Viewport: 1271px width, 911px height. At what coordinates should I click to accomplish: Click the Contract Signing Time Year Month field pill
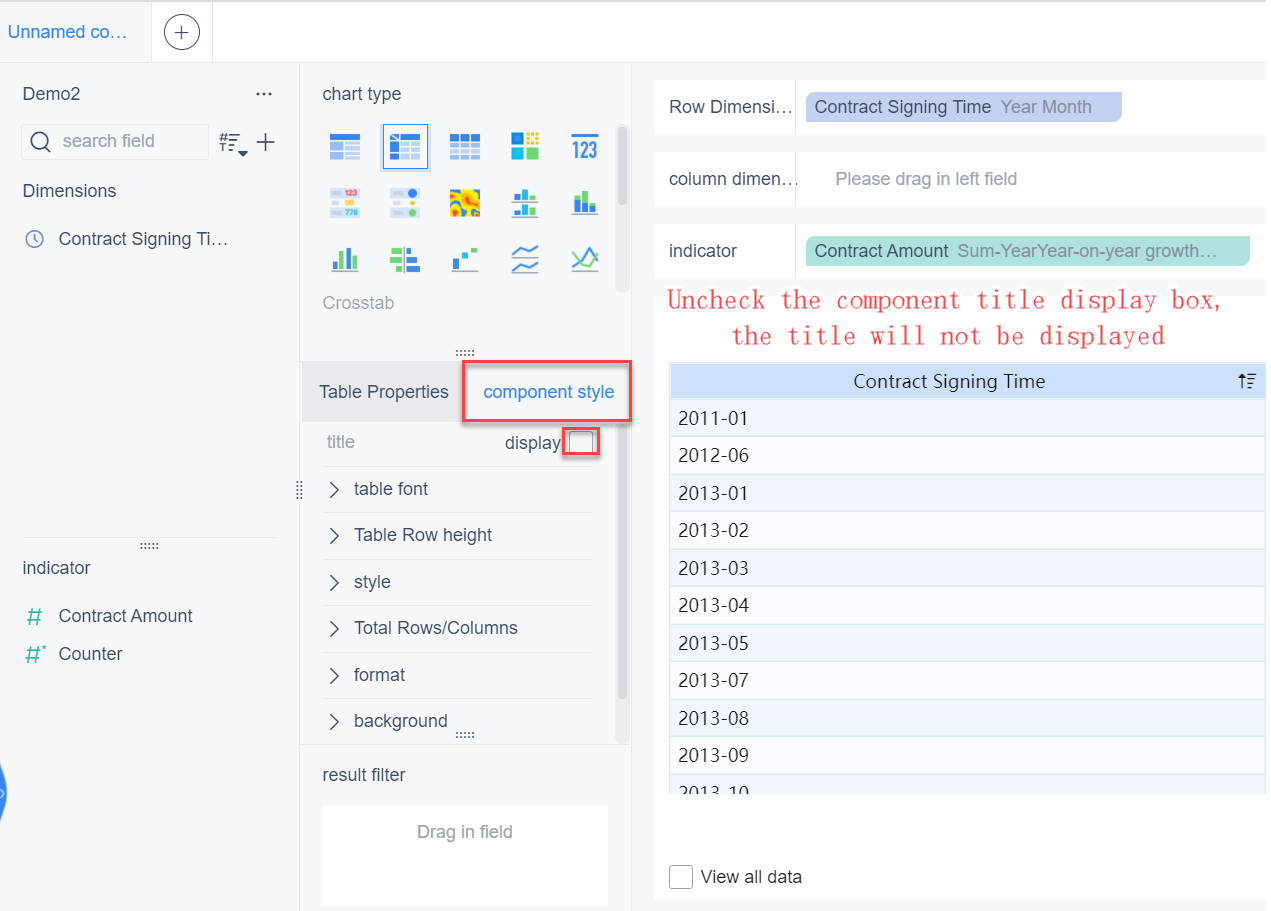[x=964, y=107]
